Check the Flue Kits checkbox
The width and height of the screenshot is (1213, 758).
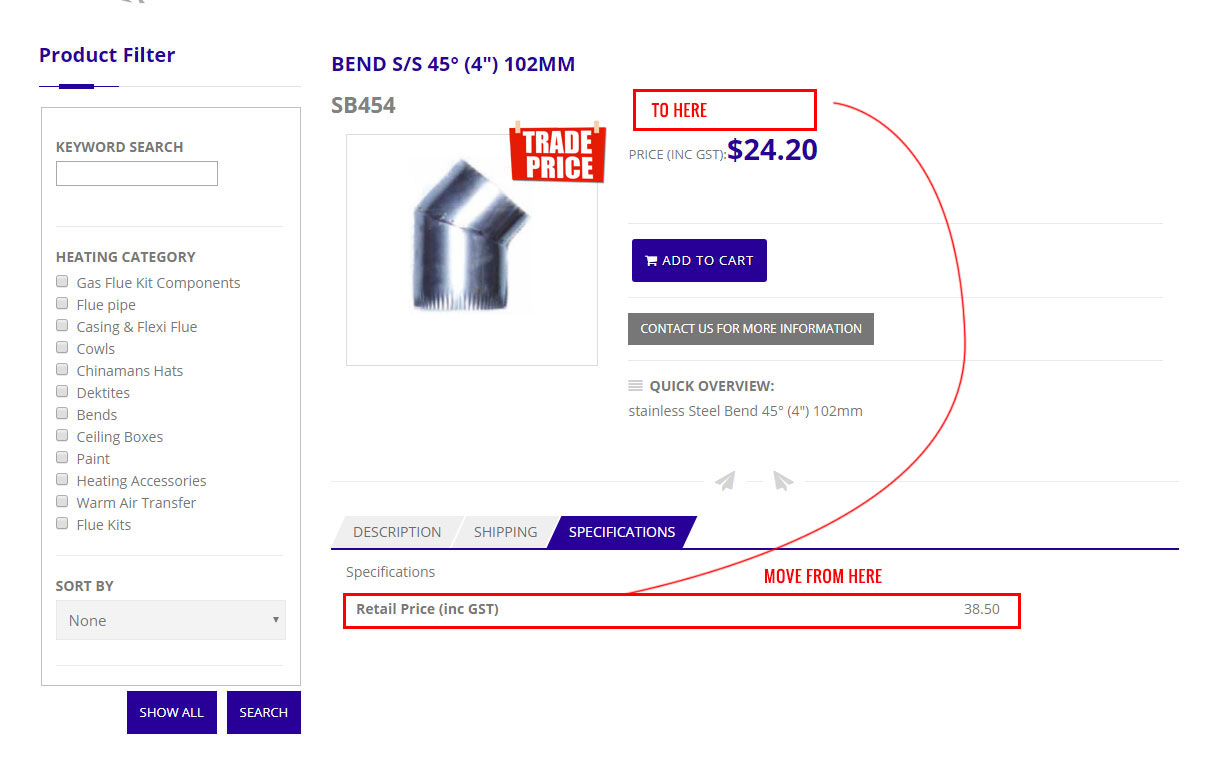click(x=62, y=524)
